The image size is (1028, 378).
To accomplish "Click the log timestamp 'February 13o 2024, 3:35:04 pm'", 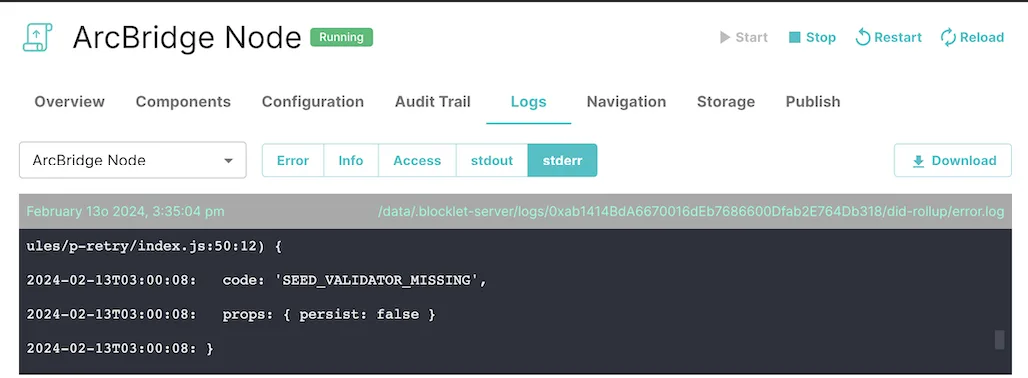I will [125, 212].
